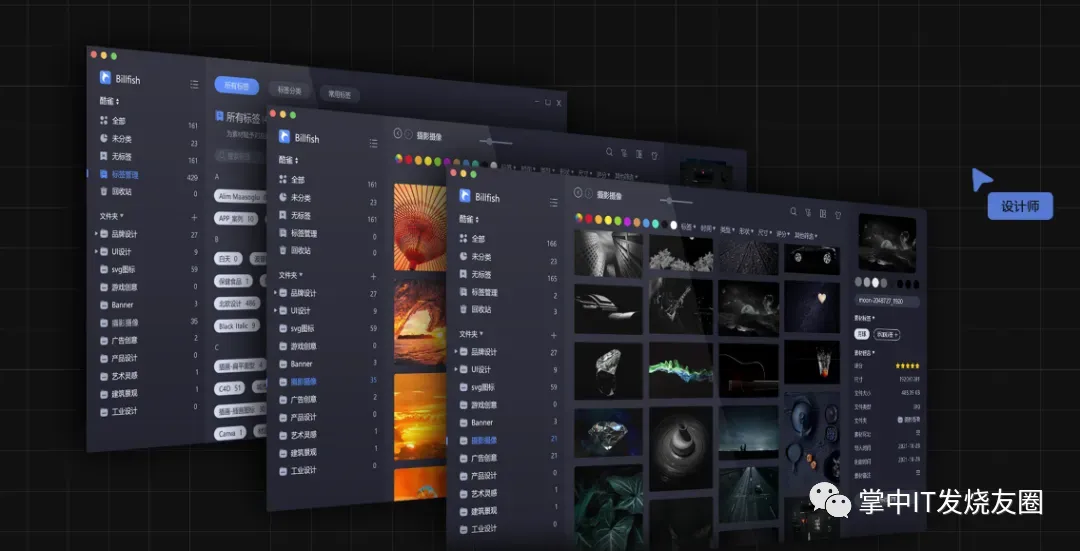Open 酷雀 library switcher in front window
Viewport: 1080px width, 551px height.
[468, 219]
